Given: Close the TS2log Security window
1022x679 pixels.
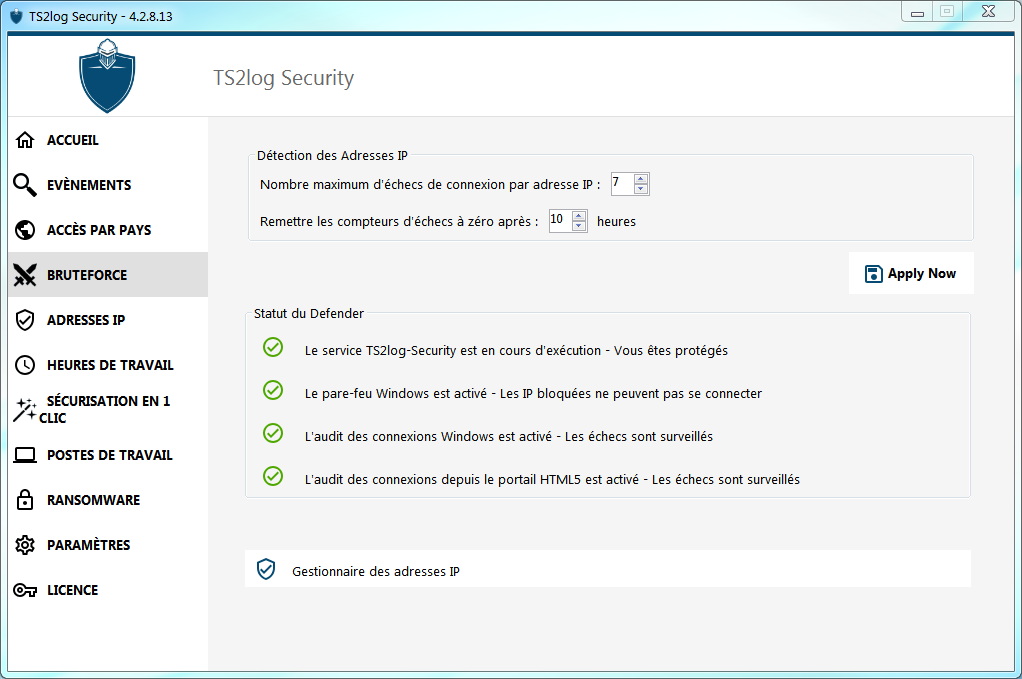Looking at the screenshot, I should pyautogui.click(x=988, y=12).
